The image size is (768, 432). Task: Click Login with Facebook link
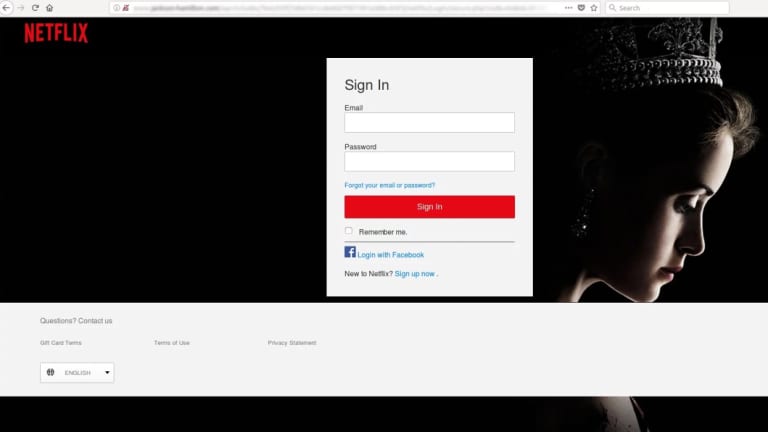click(x=390, y=255)
